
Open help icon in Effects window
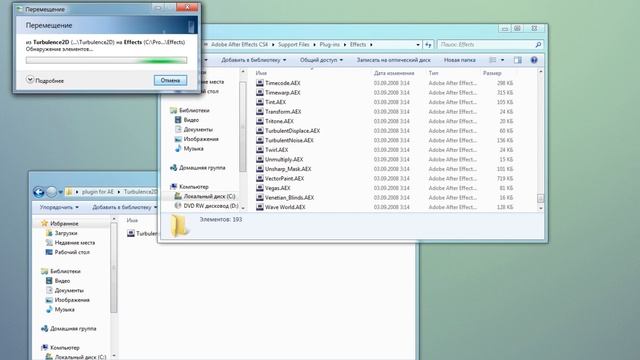[534, 60]
